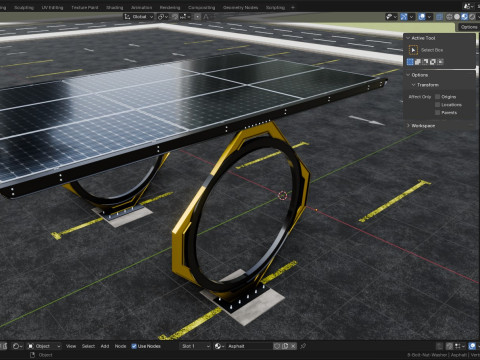Image resolution: width=480 pixels, height=360 pixels.
Task: Open viewport shading options dropdown arrow
Action: (478, 17)
